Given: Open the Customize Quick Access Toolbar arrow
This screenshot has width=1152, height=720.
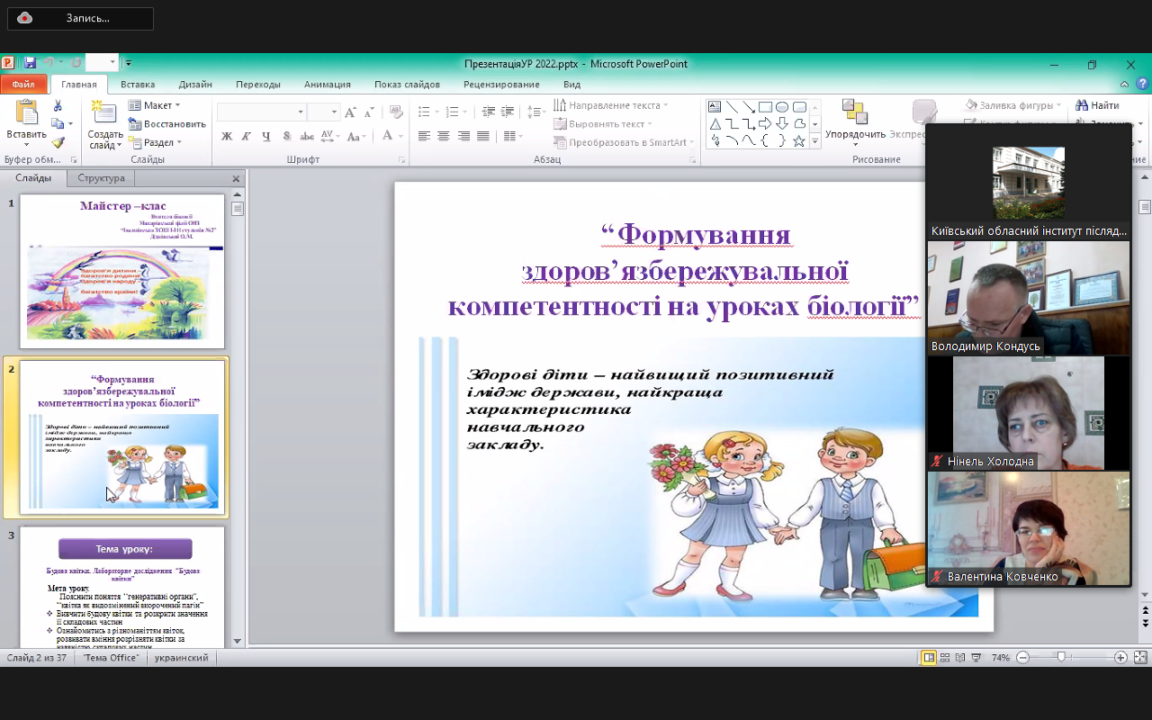Looking at the screenshot, I should pyautogui.click(x=128, y=63).
